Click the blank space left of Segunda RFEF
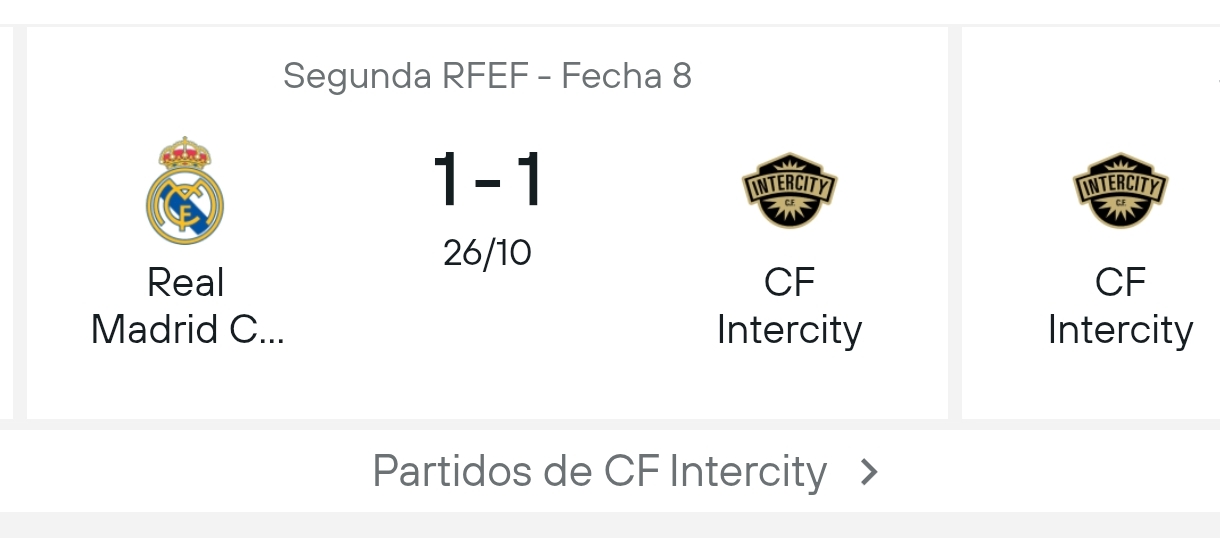Image resolution: width=1220 pixels, height=538 pixels. [150, 76]
